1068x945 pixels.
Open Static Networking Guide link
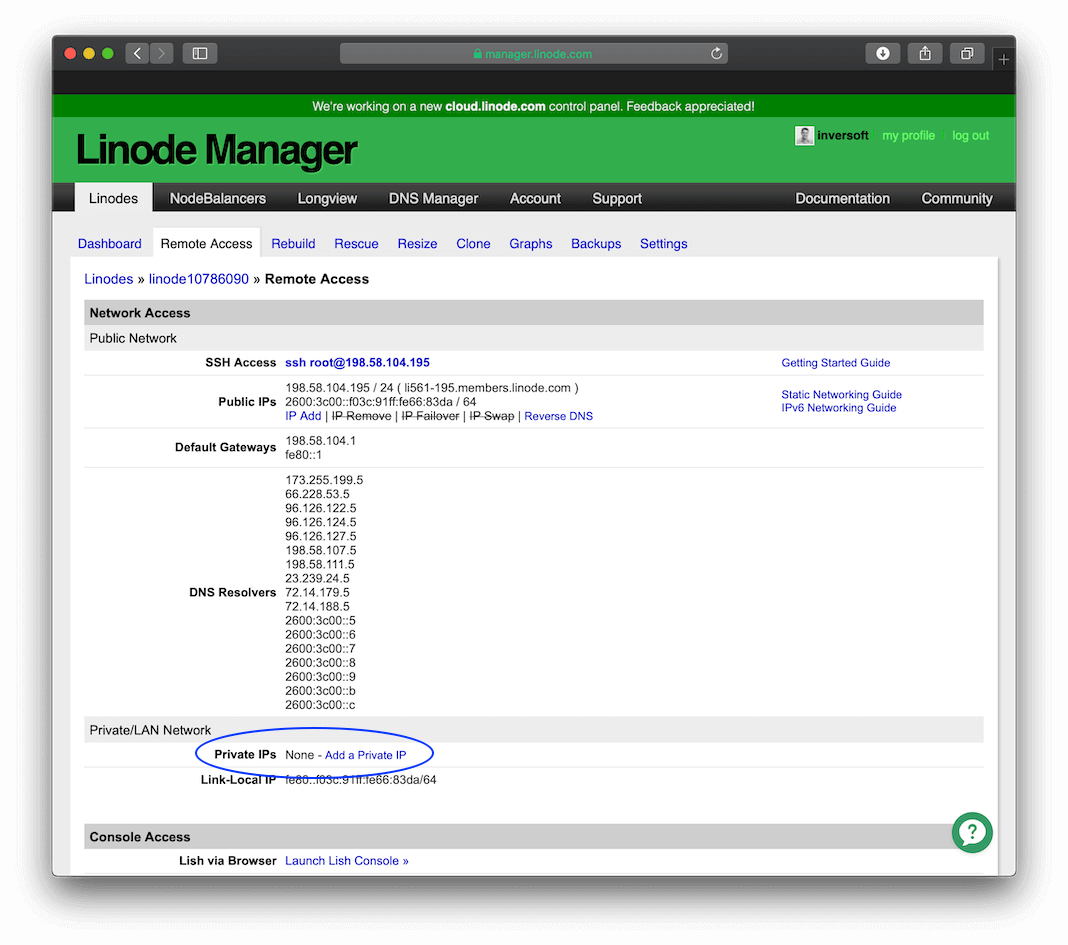tap(841, 394)
